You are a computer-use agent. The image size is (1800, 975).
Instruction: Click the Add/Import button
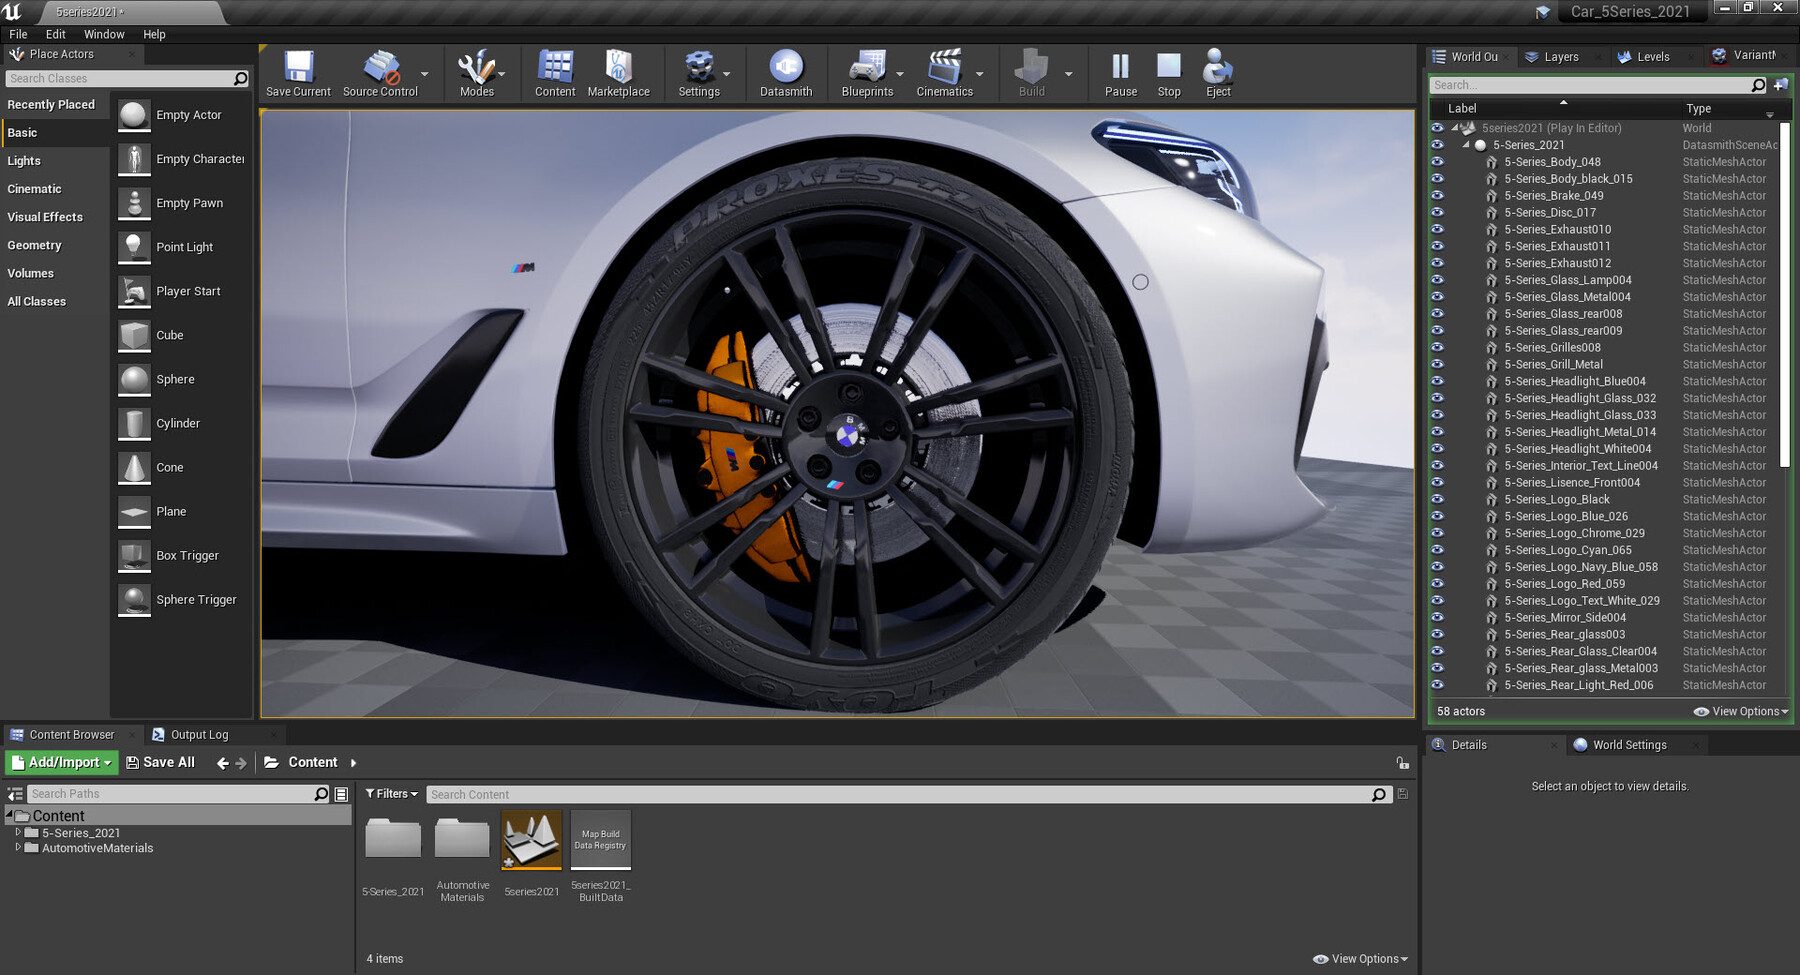pyautogui.click(x=62, y=763)
